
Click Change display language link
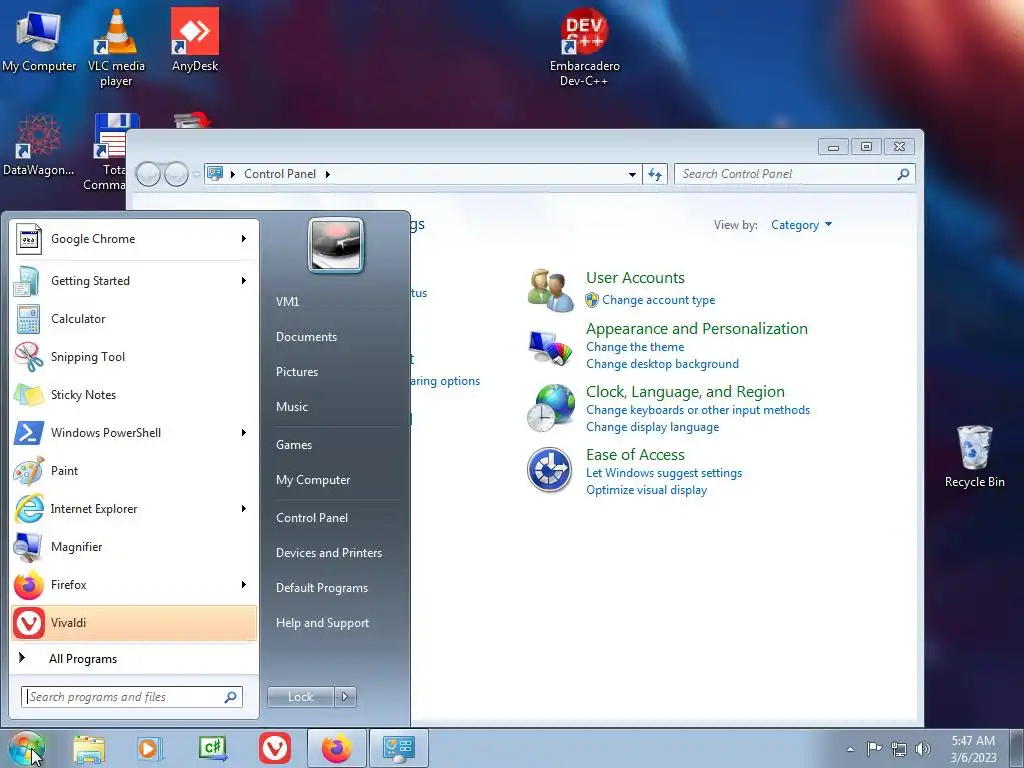click(x=652, y=427)
